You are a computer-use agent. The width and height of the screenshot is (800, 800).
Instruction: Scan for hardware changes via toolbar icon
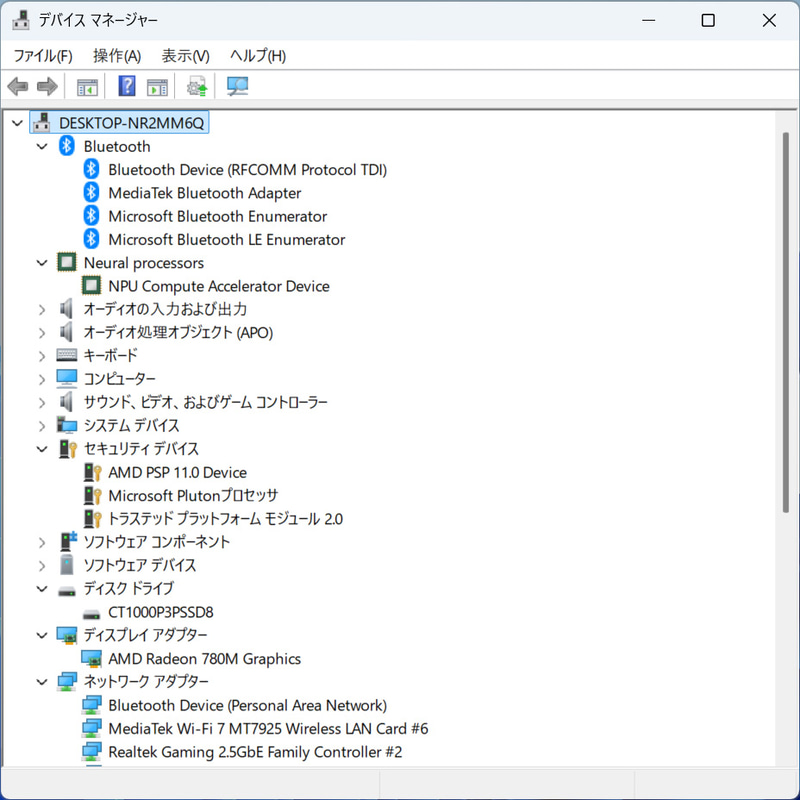pos(236,86)
